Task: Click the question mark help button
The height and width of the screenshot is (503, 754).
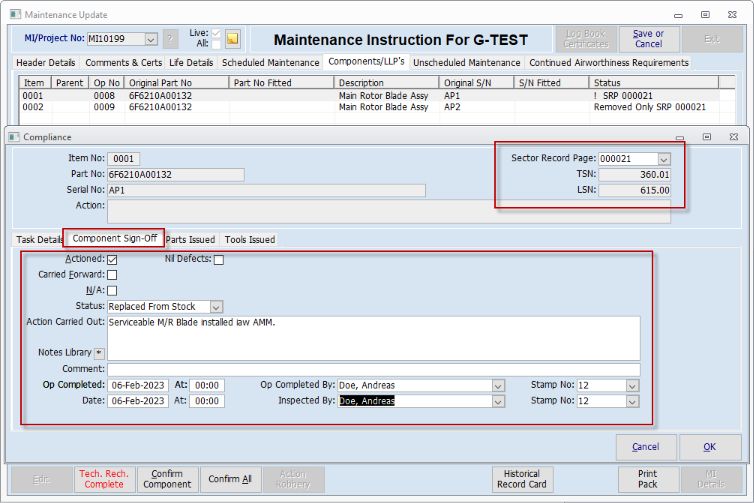Action: point(170,39)
